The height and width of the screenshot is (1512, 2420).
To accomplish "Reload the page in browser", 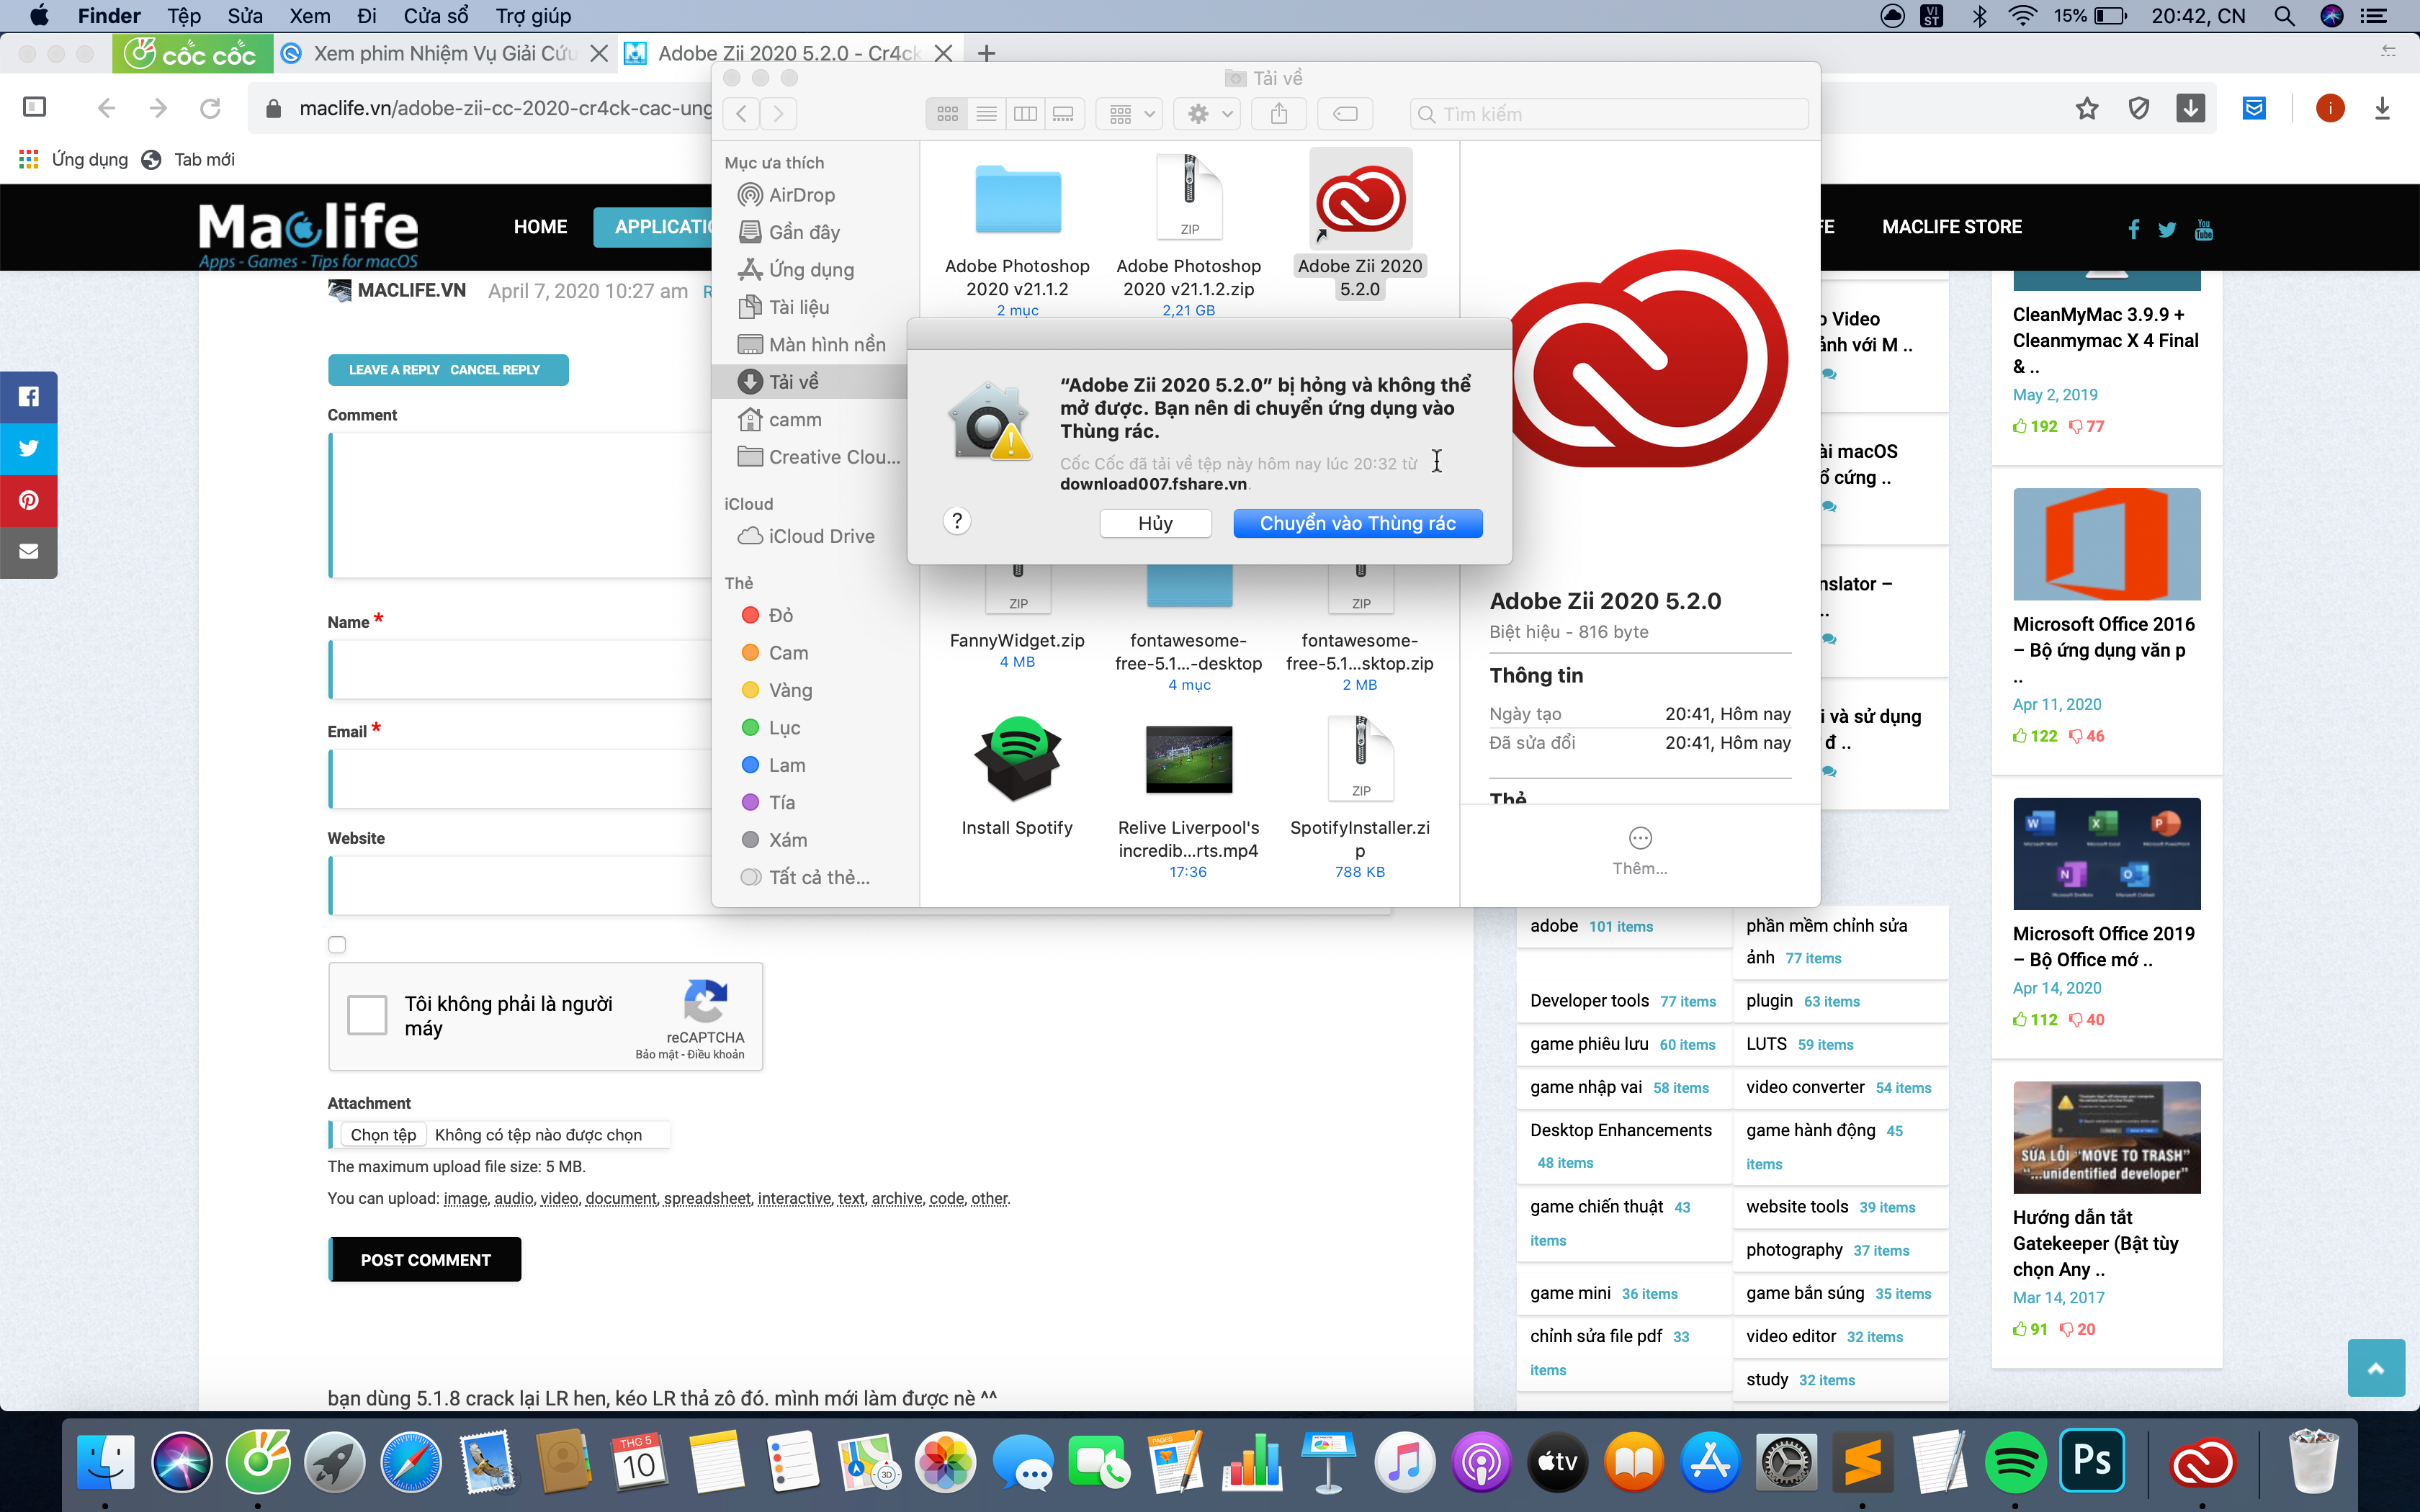I will pyautogui.click(x=210, y=108).
